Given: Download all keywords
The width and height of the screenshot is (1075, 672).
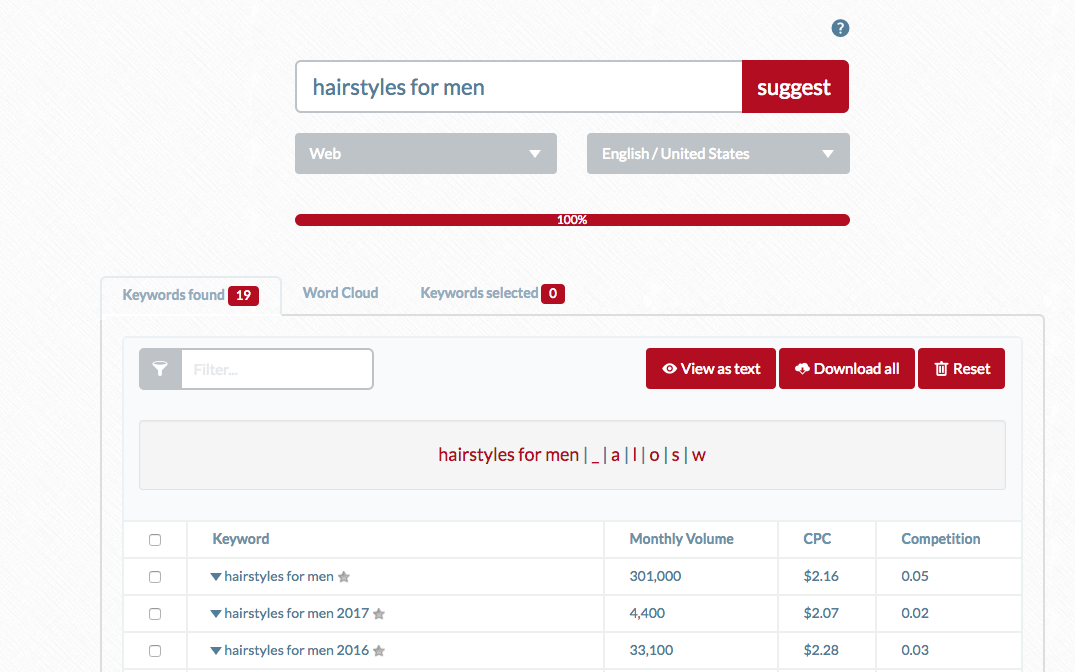Looking at the screenshot, I should tap(846, 369).
